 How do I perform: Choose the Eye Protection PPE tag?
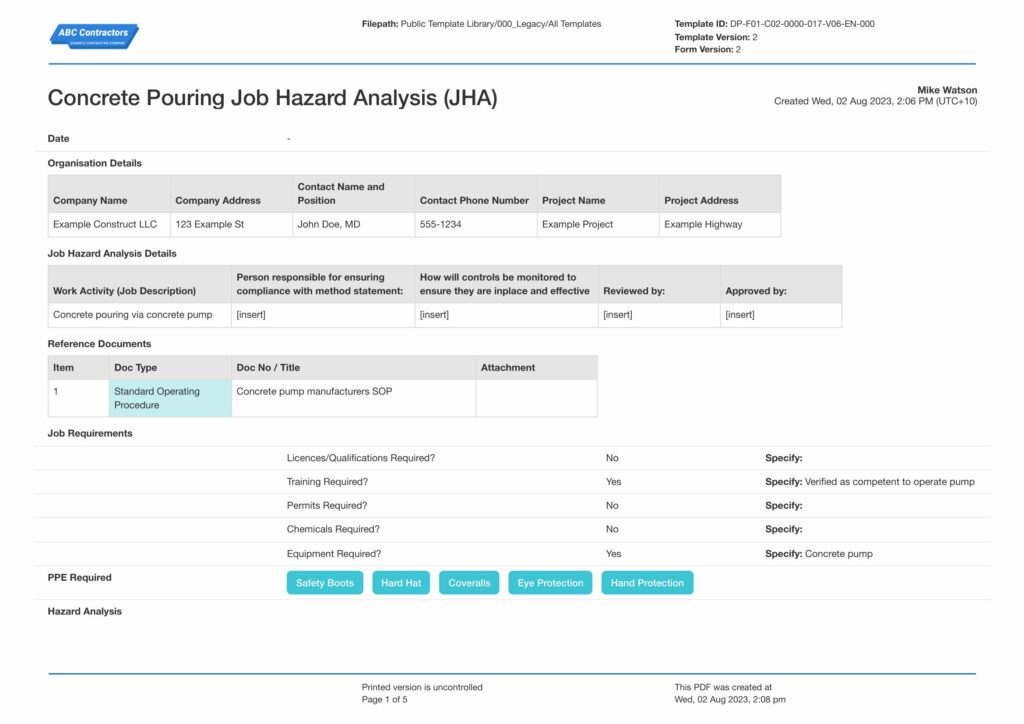coord(551,583)
